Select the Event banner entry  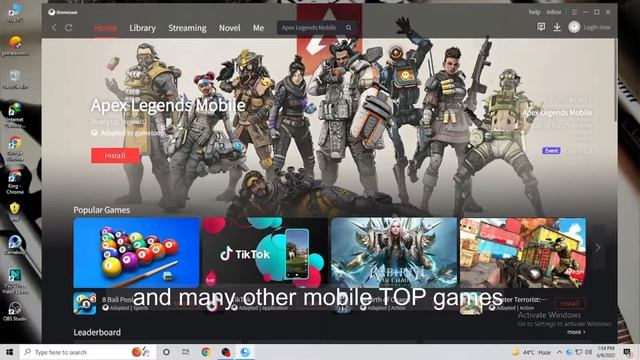[567, 151]
